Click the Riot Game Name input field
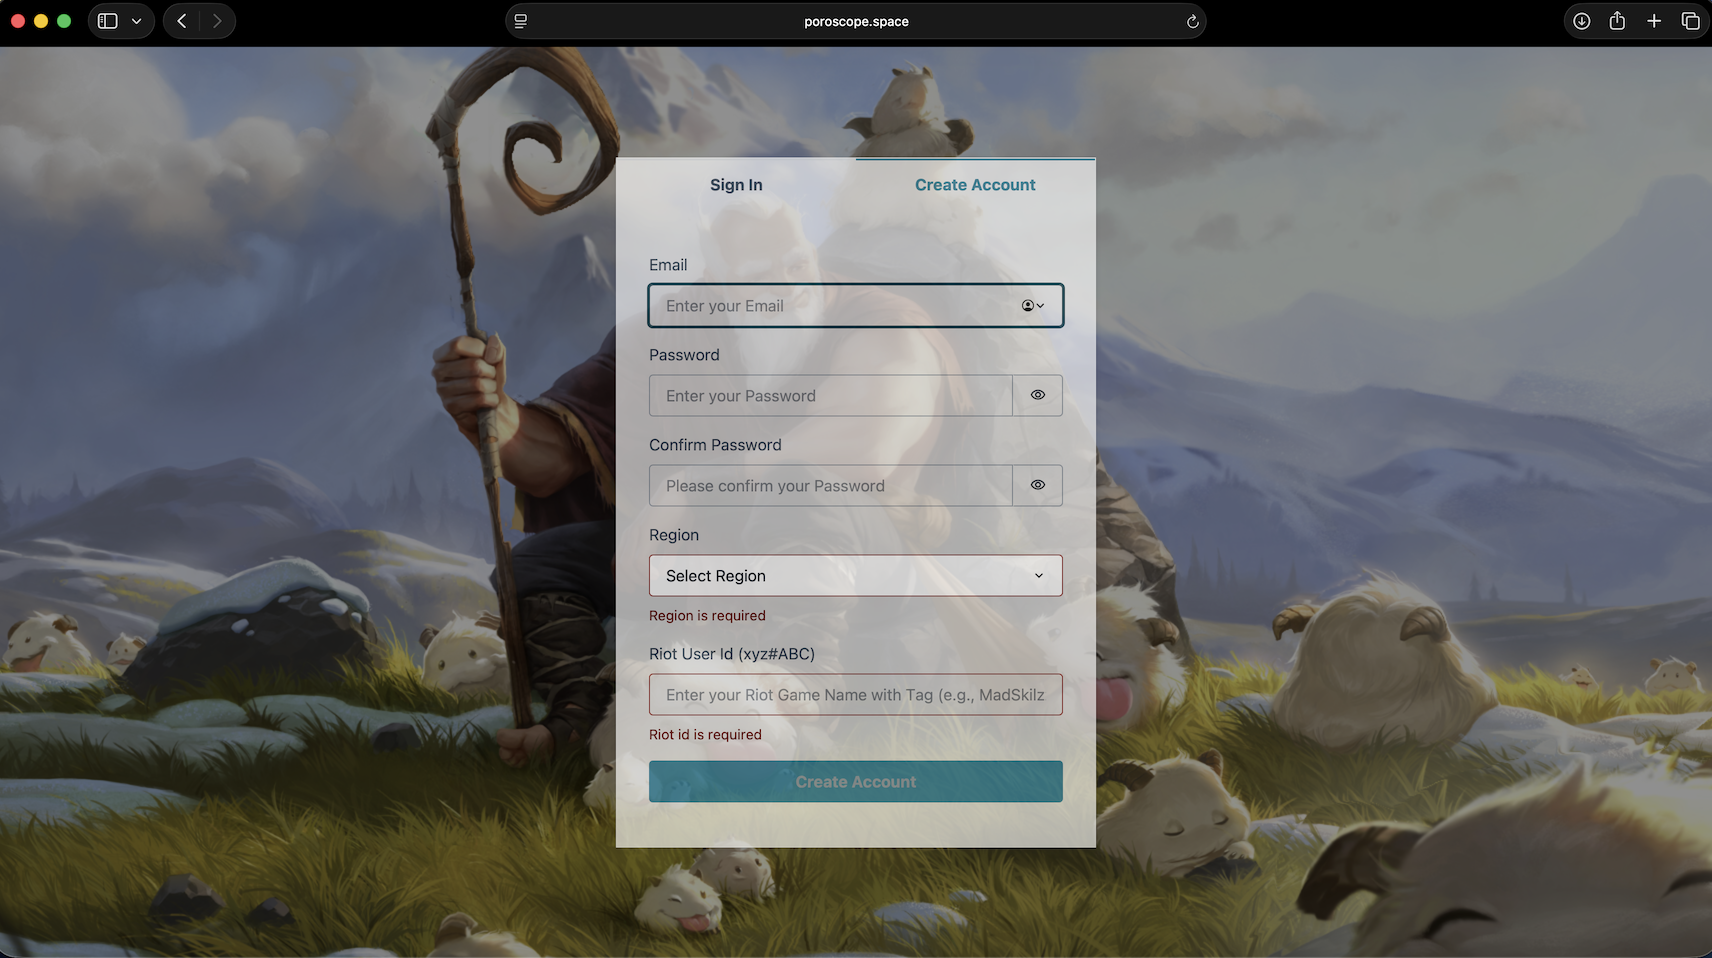 point(856,695)
